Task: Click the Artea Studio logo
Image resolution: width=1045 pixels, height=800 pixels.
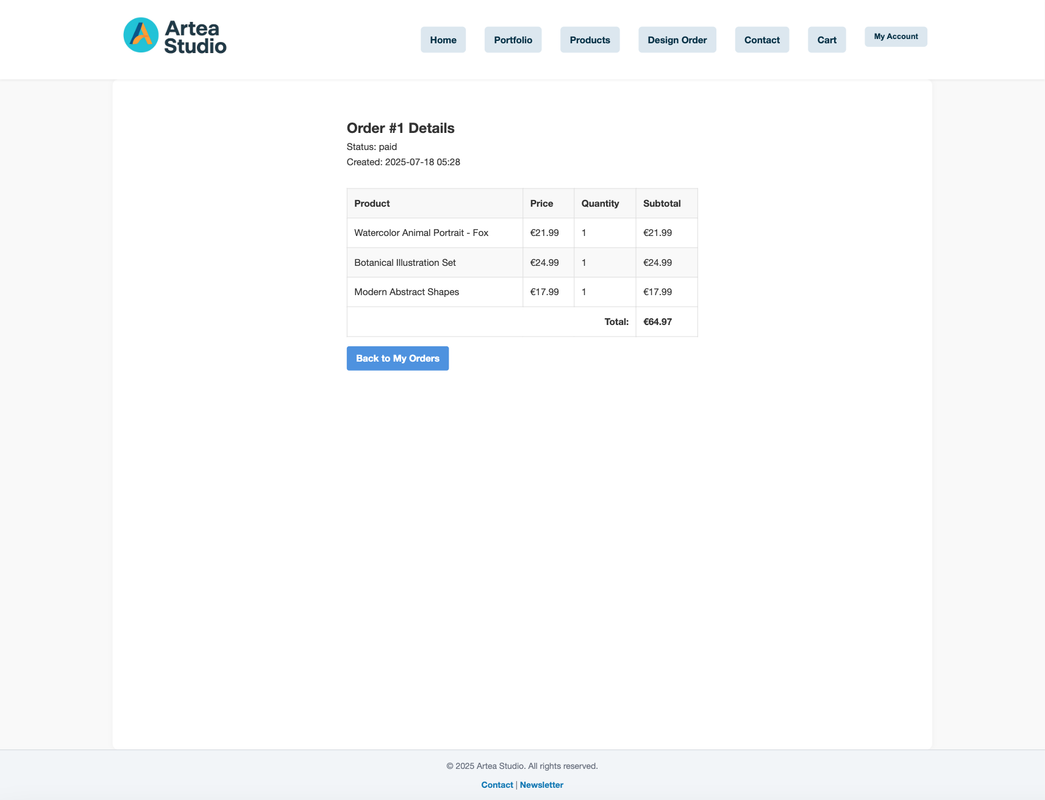Action: pyautogui.click(x=175, y=35)
